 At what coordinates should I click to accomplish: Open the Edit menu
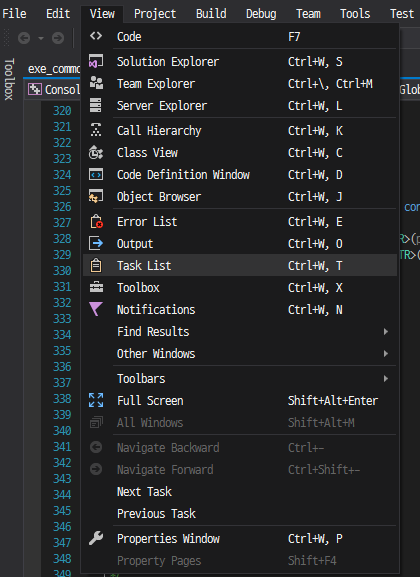coord(58,14)
